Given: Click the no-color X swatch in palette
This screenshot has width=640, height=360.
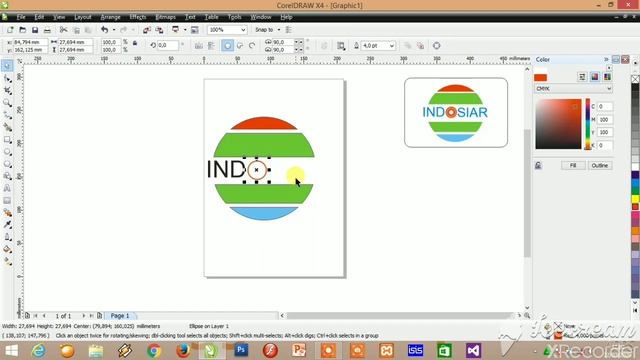Looking at the screenshot, I should click(x=635, y=79).
